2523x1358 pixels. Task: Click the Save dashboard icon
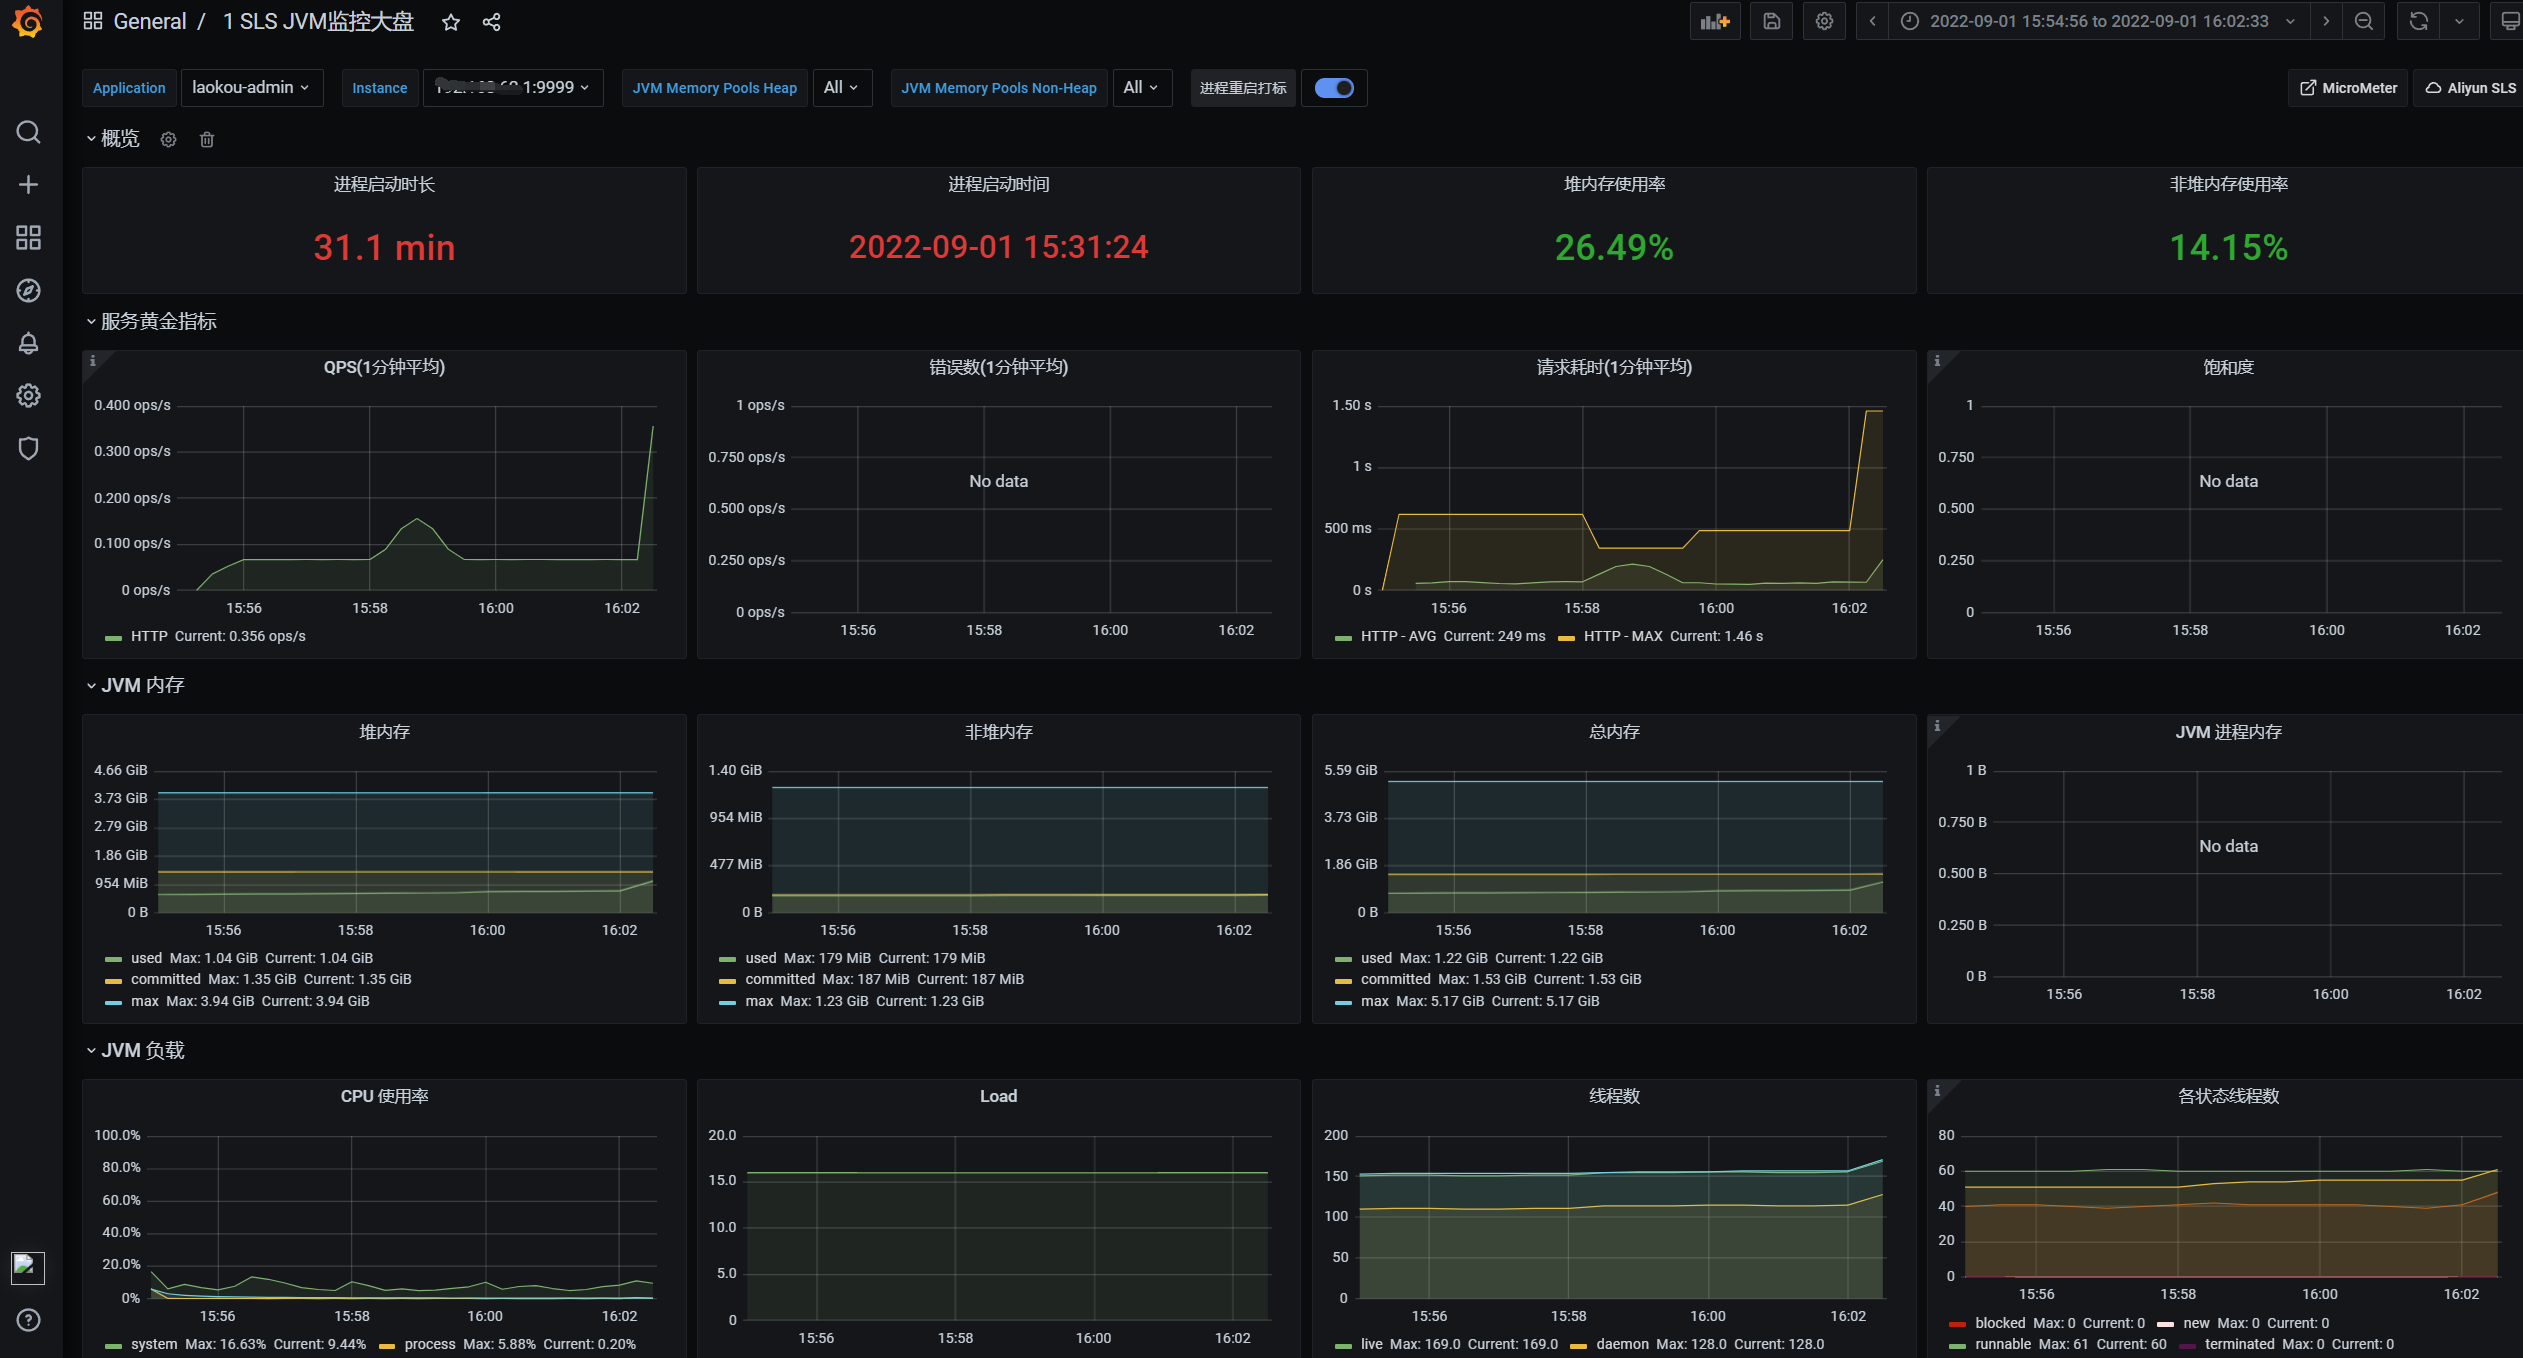pos(1771,21)
